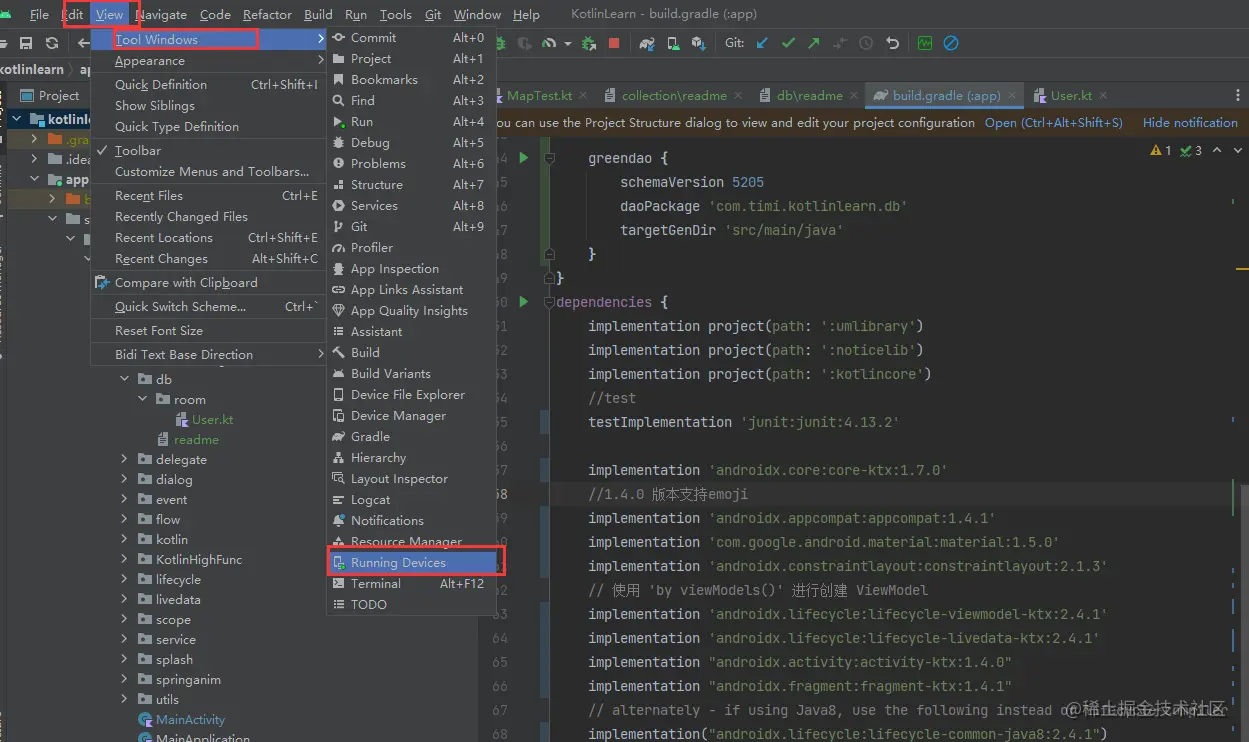Image resolution: width=1249 pixels, height=742 pixels.
Task: Click Git Rollback undo arrow icon
Action: 893,44
